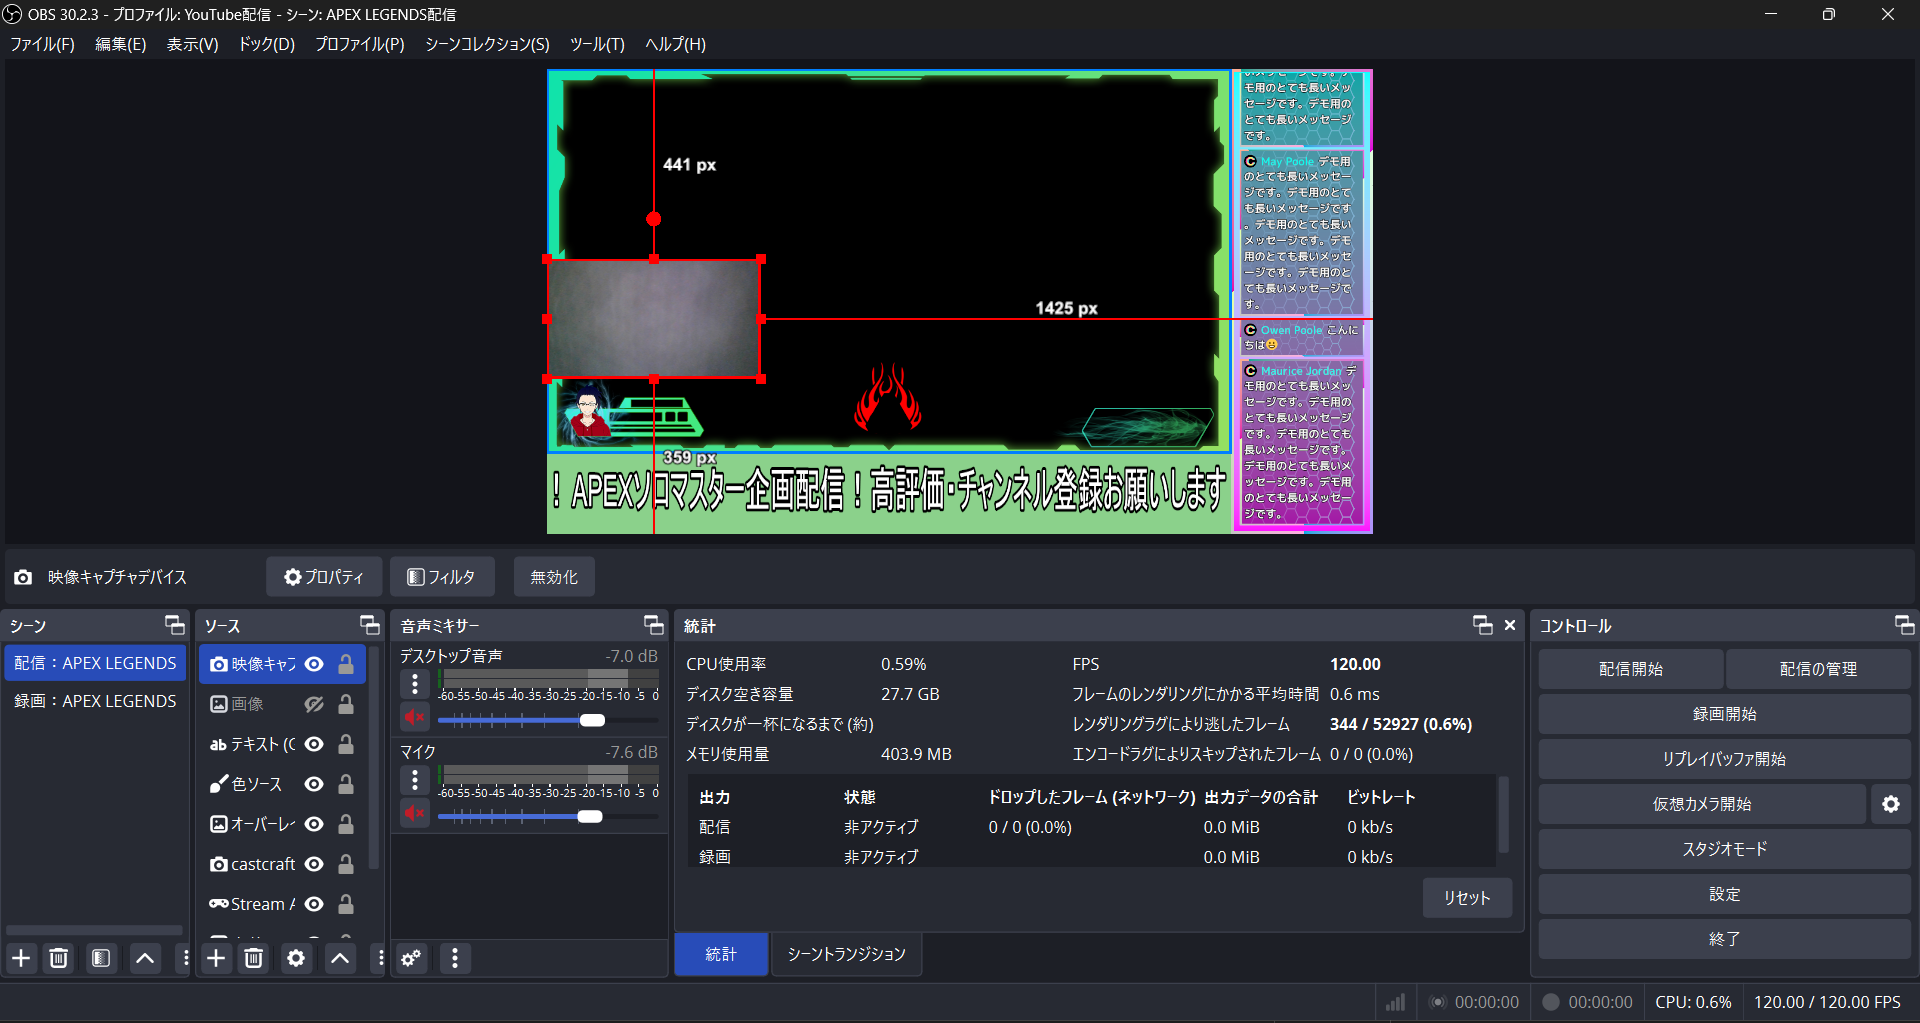The height and width of the screenshot is (1023, 1920).
Task: Select the 録画：APEX LEGENDS scene
Action: [x=95, y=701]
